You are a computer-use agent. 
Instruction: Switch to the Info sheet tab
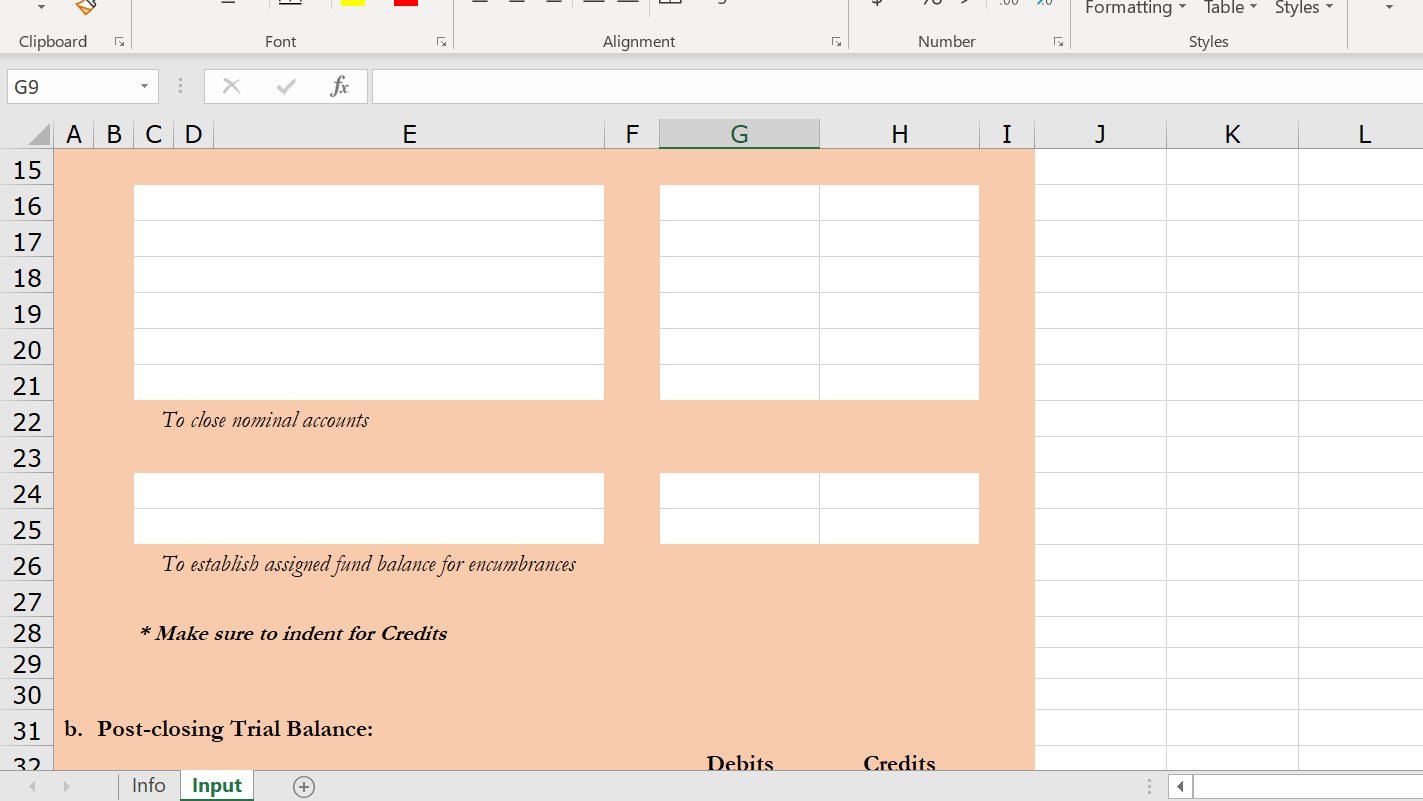149,786
